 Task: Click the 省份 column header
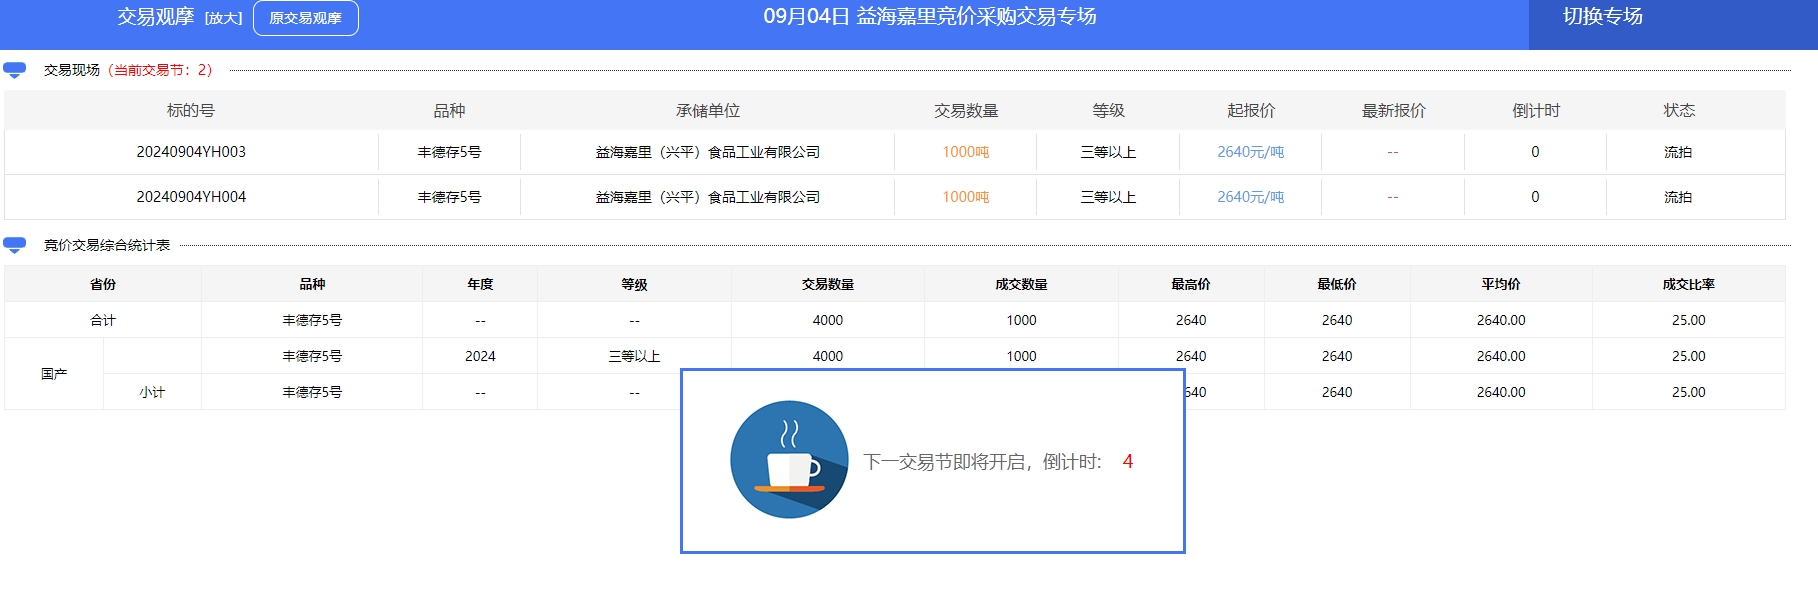pyautogui.click(x=103, y=284)
